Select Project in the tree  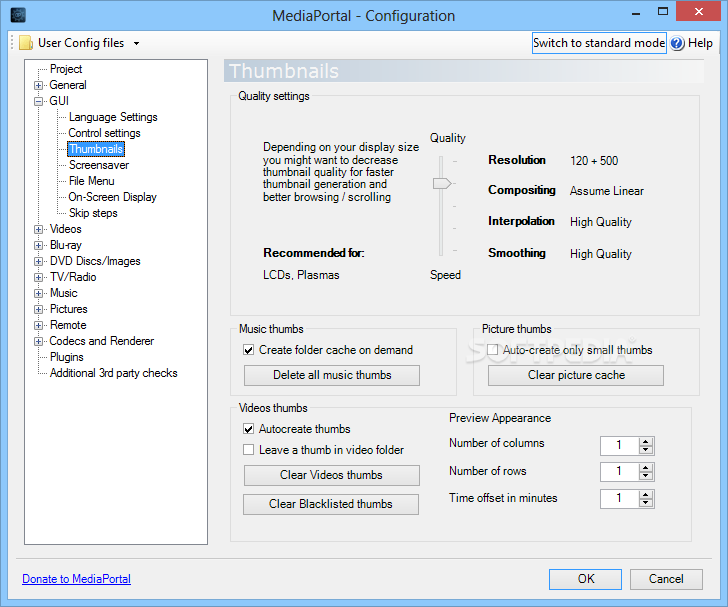pyautogui.click(x=66, y=69)
